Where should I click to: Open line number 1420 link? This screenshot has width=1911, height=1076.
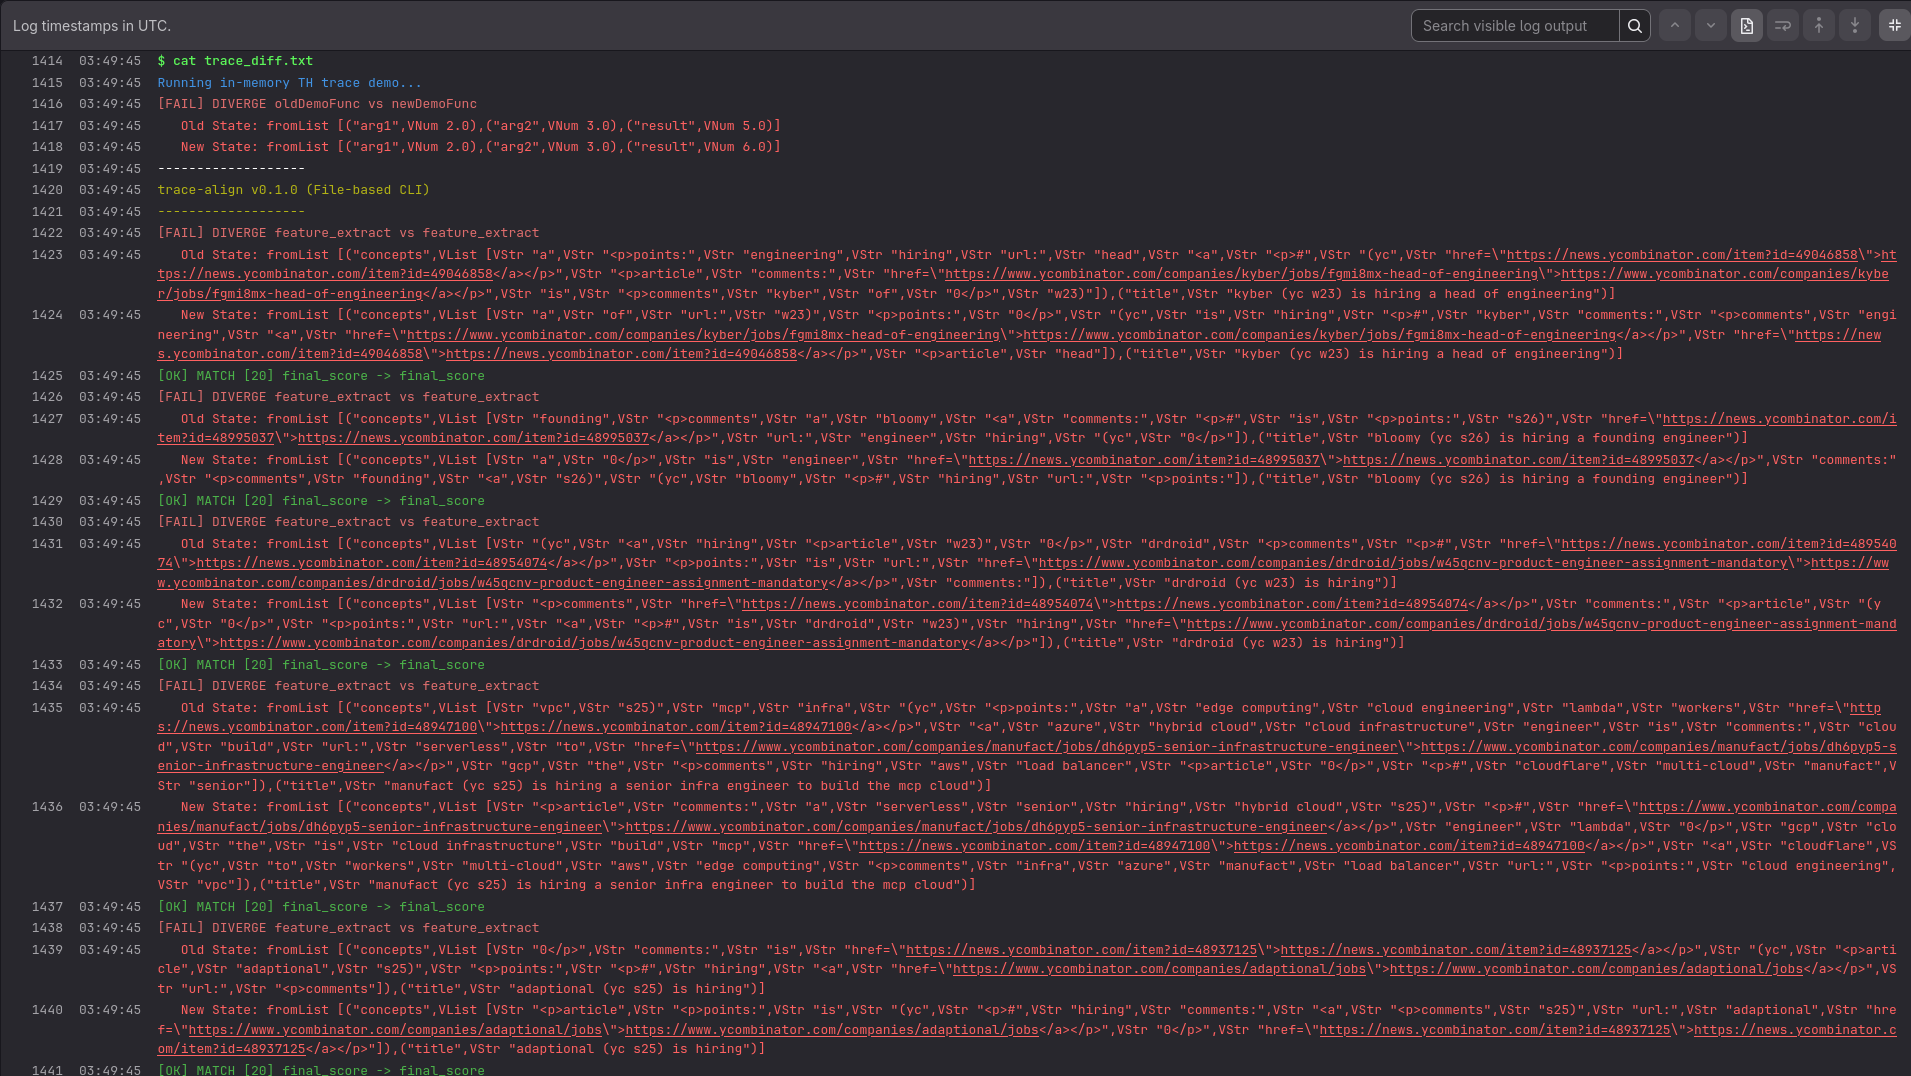pyautogui.click(x=47, y=190)
